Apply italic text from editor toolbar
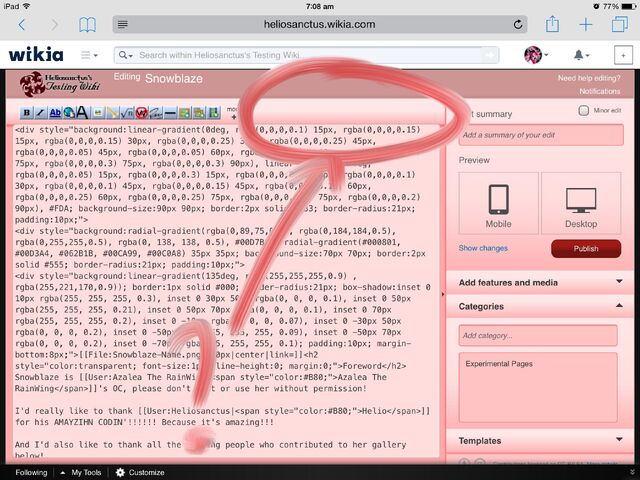 pos(41,113)
